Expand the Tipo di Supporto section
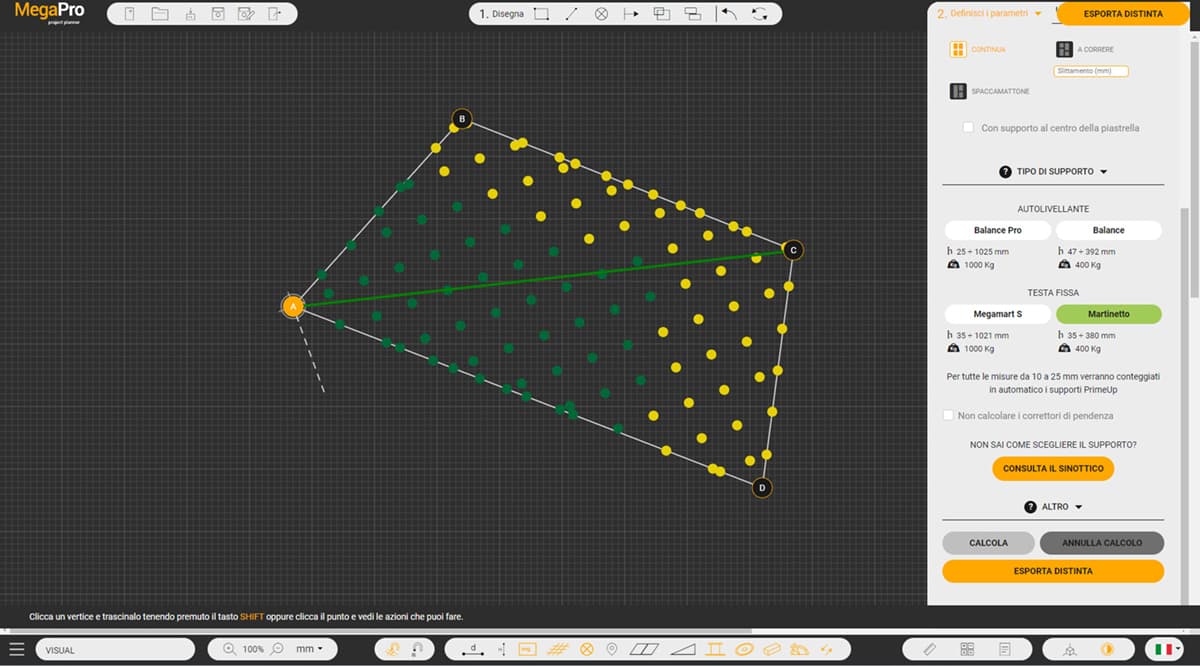1200x666 pixels. coord(1054,172)
